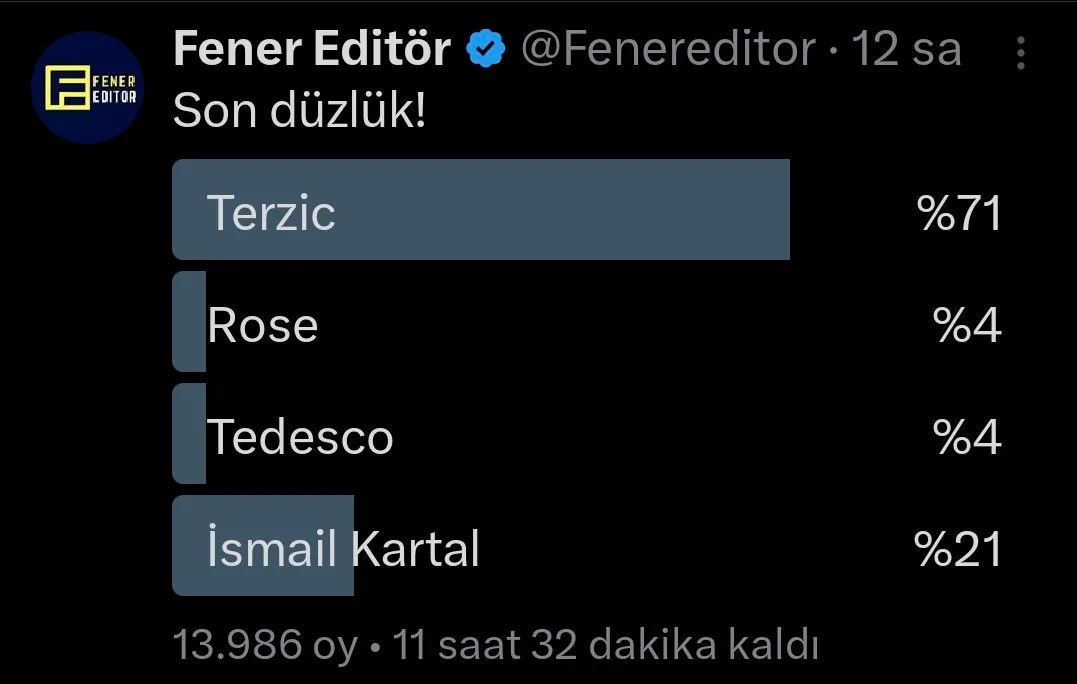Image resolution: width=1077 pixels, height=684 pixels.
Task: Open the three-dot more options menu
Action: (x=1021, y=53)
